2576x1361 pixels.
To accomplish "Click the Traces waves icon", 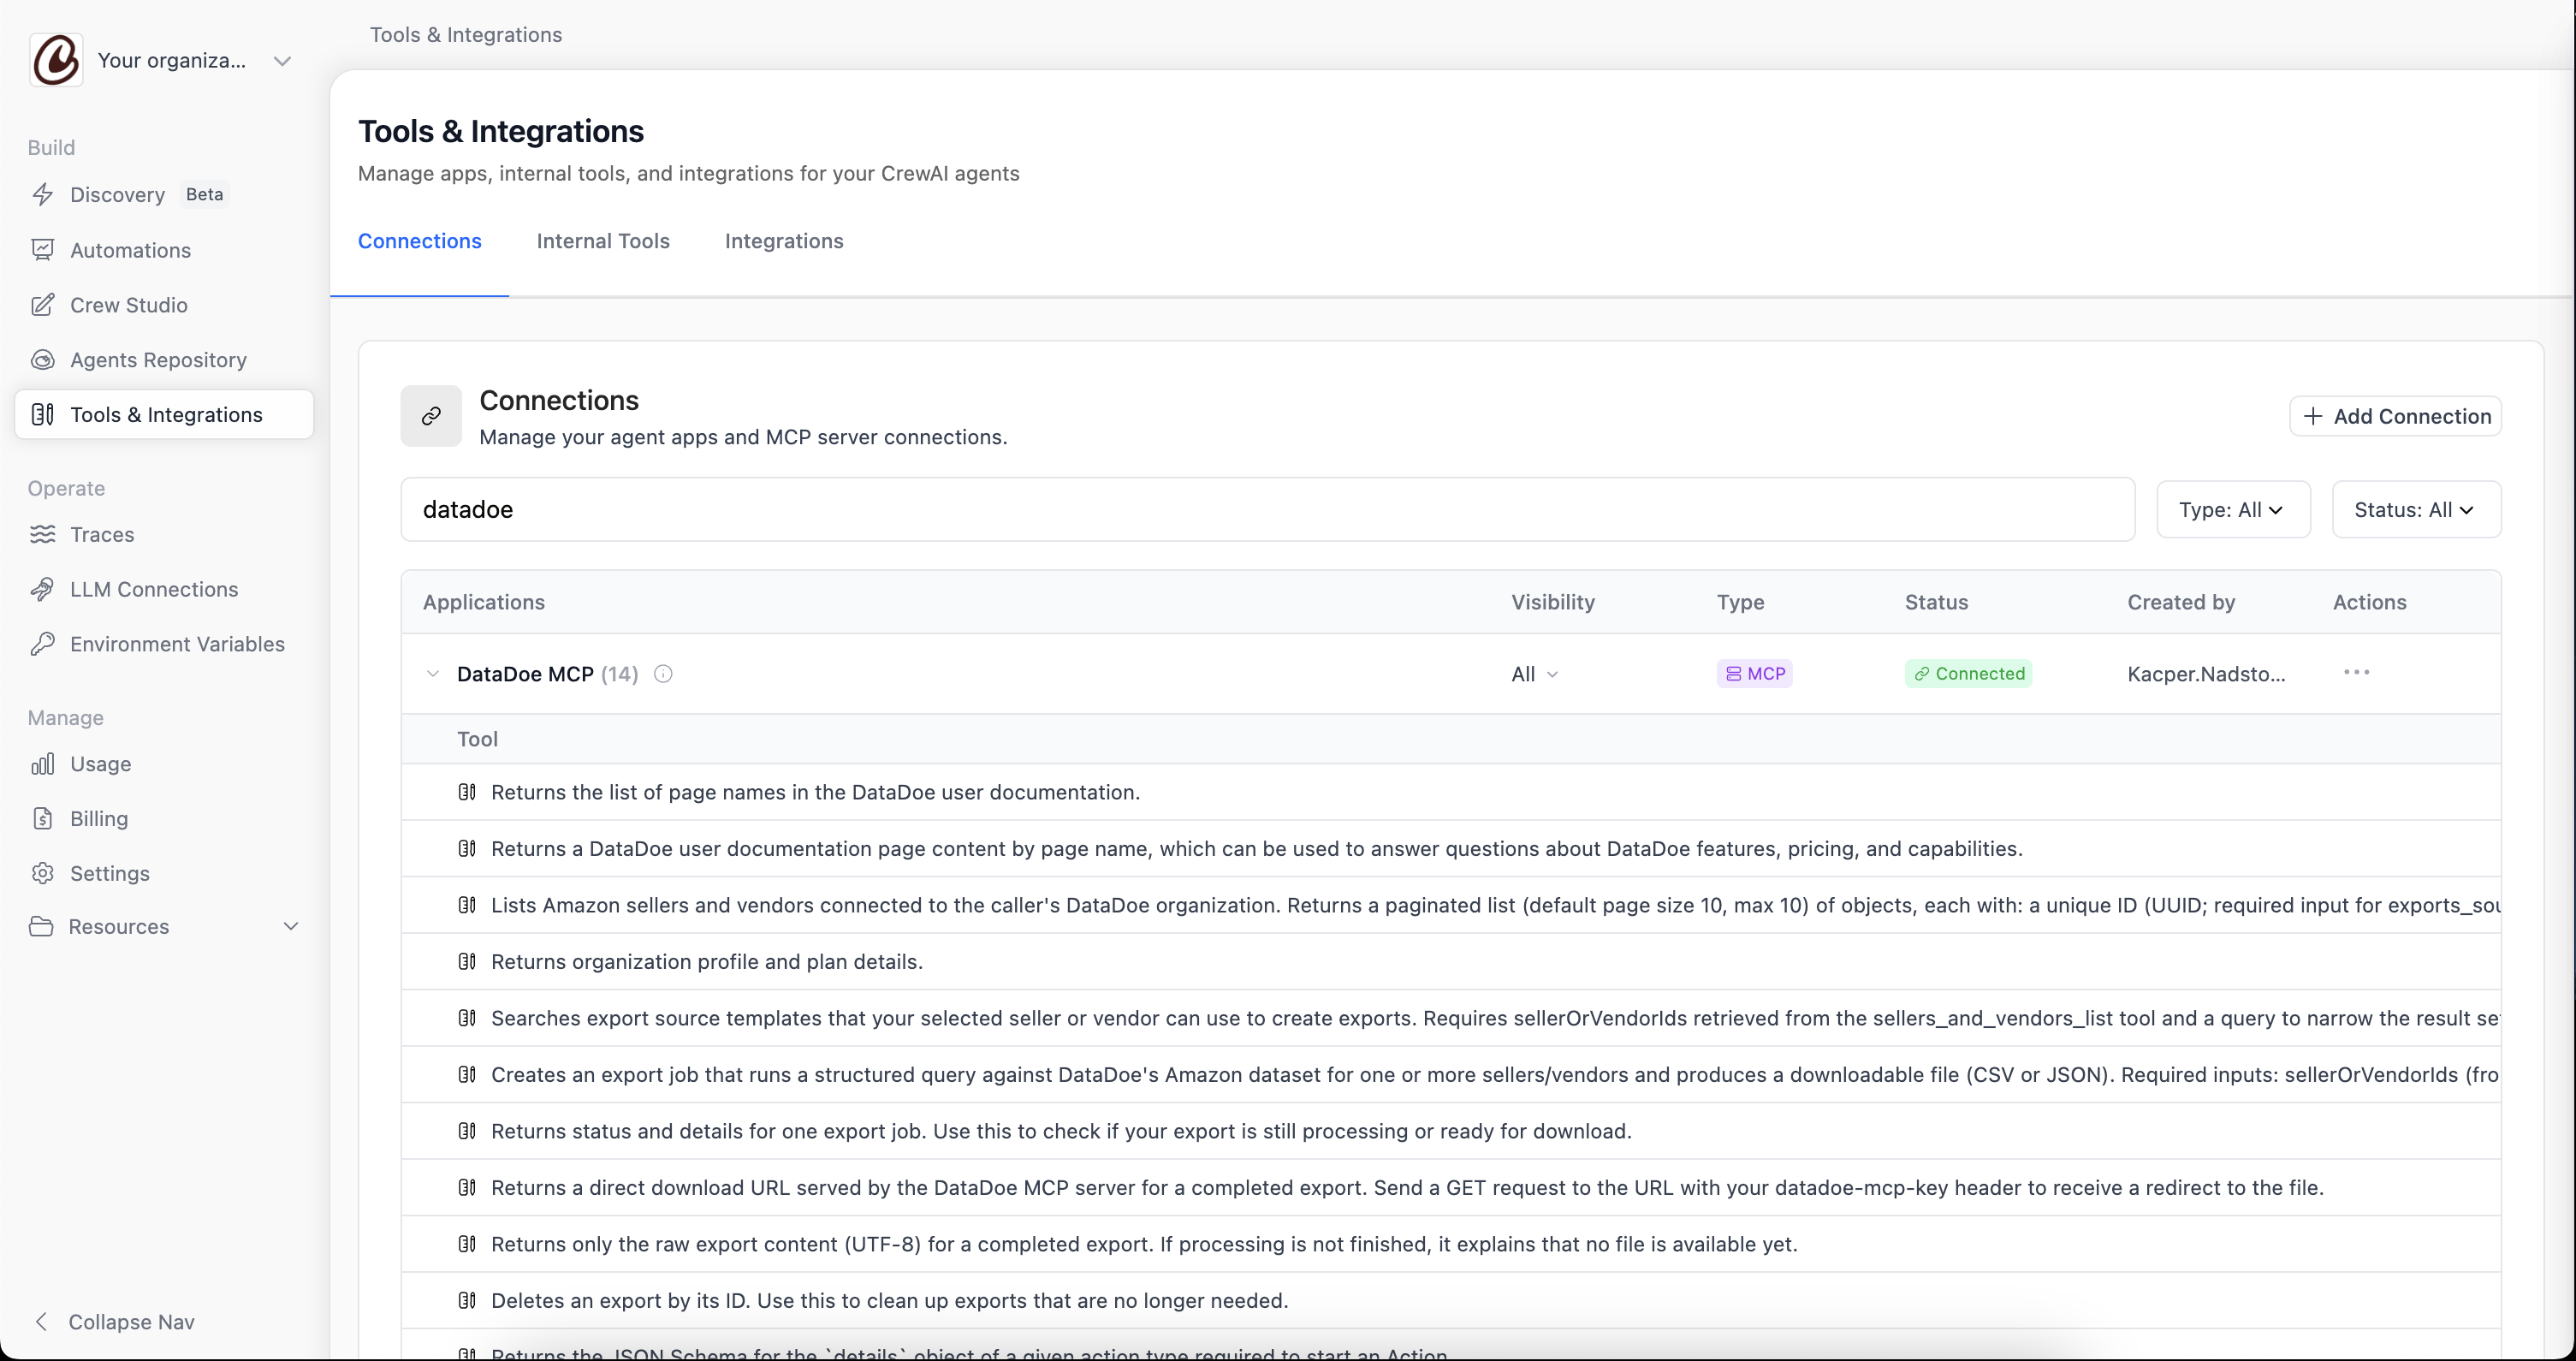I will [42, 535].
